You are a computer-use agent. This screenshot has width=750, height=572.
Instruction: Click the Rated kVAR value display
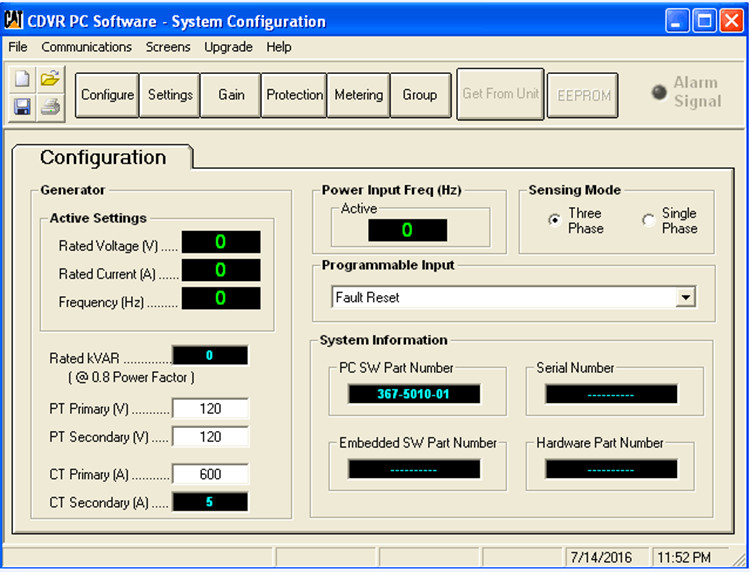(210, 355)
